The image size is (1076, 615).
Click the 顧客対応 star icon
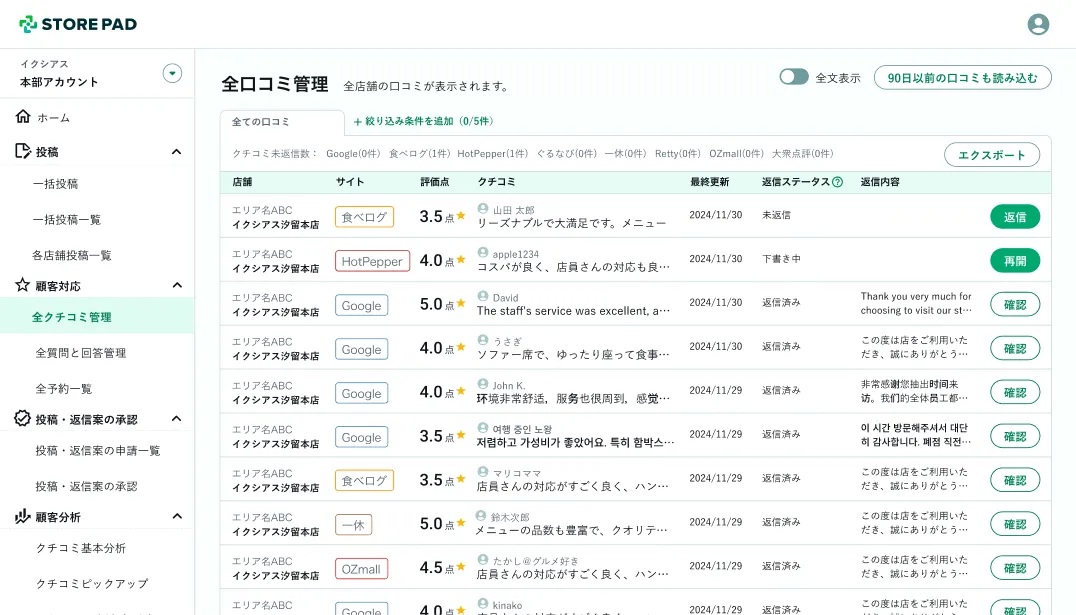click(x=23, y=285)
